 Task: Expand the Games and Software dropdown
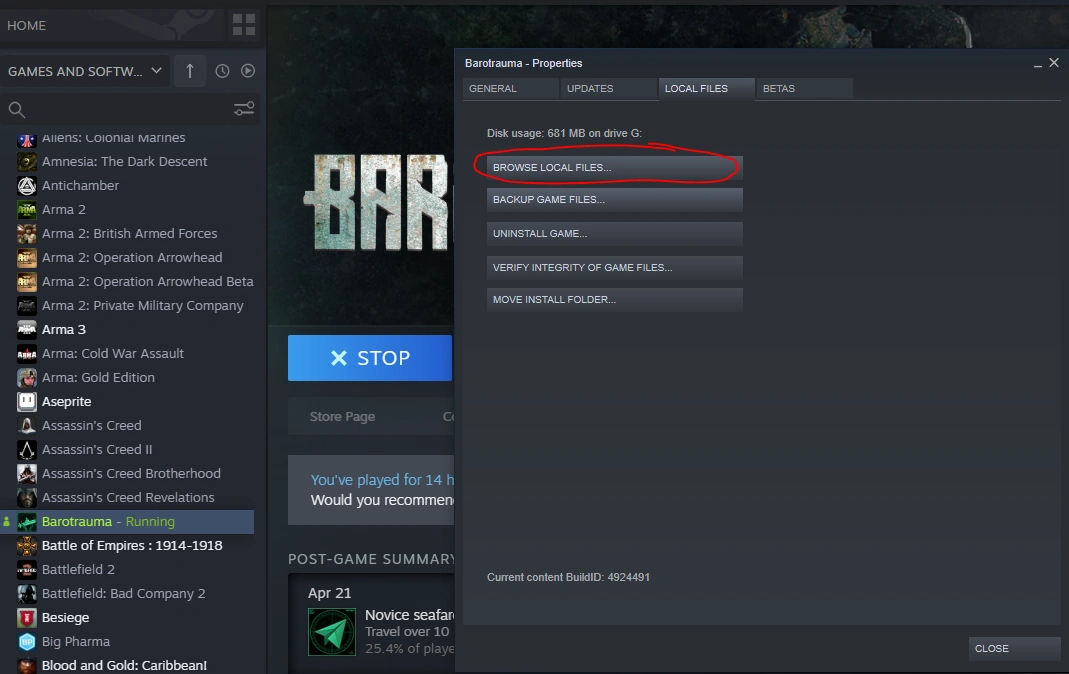tap(85, 71)
